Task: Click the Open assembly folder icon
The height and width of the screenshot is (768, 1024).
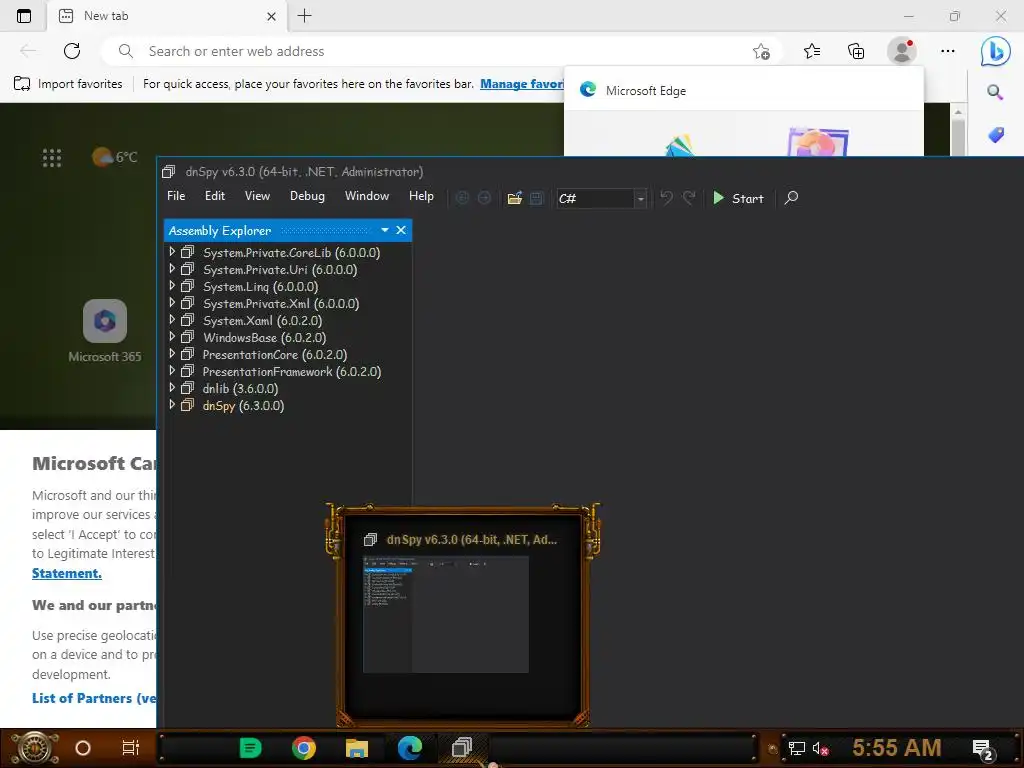Action: click(x=515, y=198)
